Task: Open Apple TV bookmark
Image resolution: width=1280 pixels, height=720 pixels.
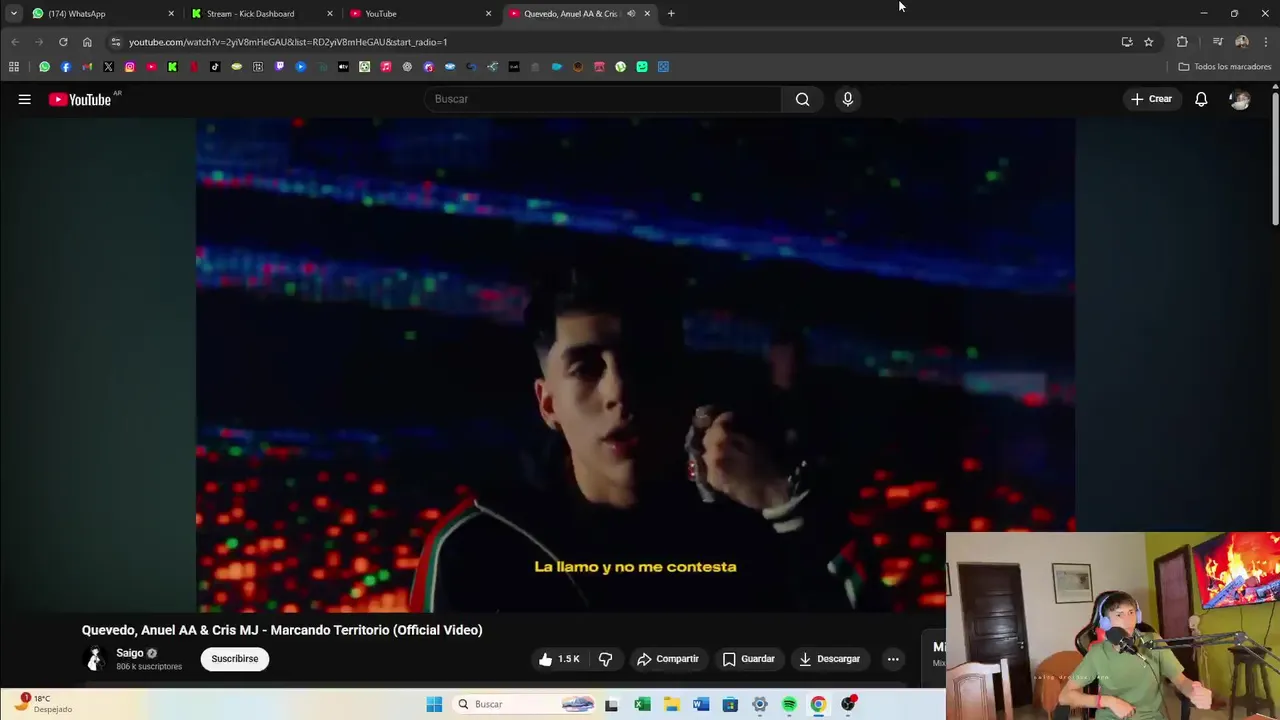Action: tap(343, 67)
